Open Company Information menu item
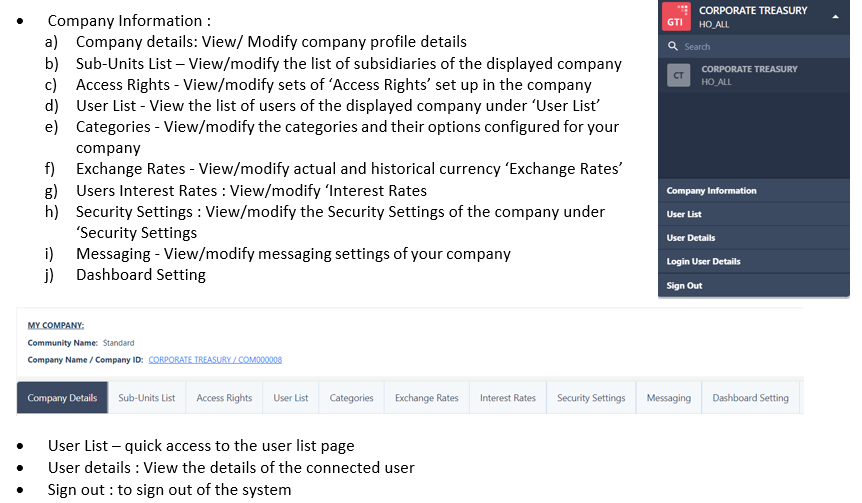Viewport: 862px width, 503px height. [754, 191]
